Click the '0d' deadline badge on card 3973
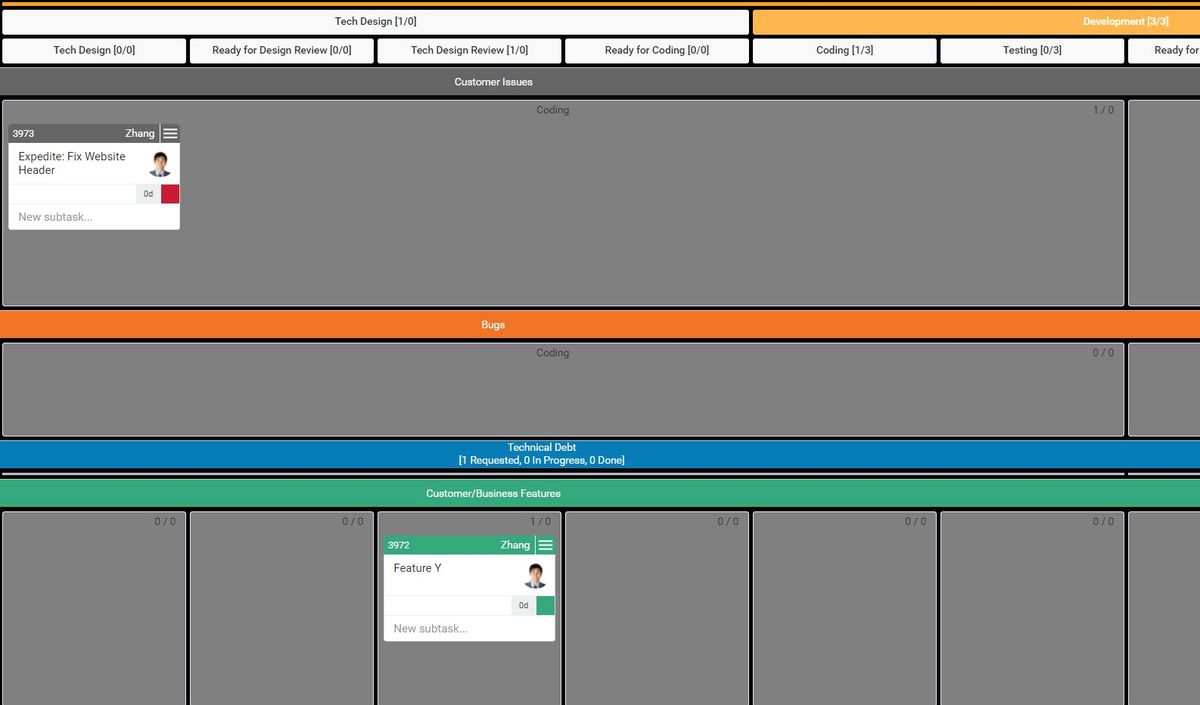This screenshot has height=705, width=1200. [x=147, y=193]
